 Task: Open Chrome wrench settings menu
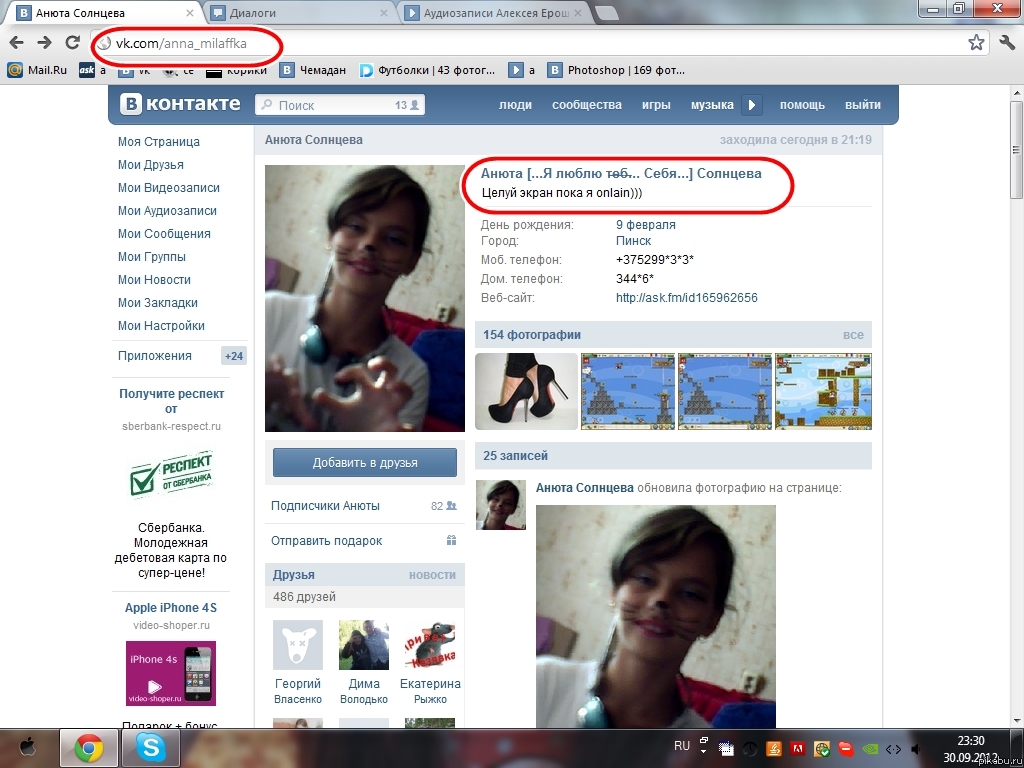click(1007, 43)
